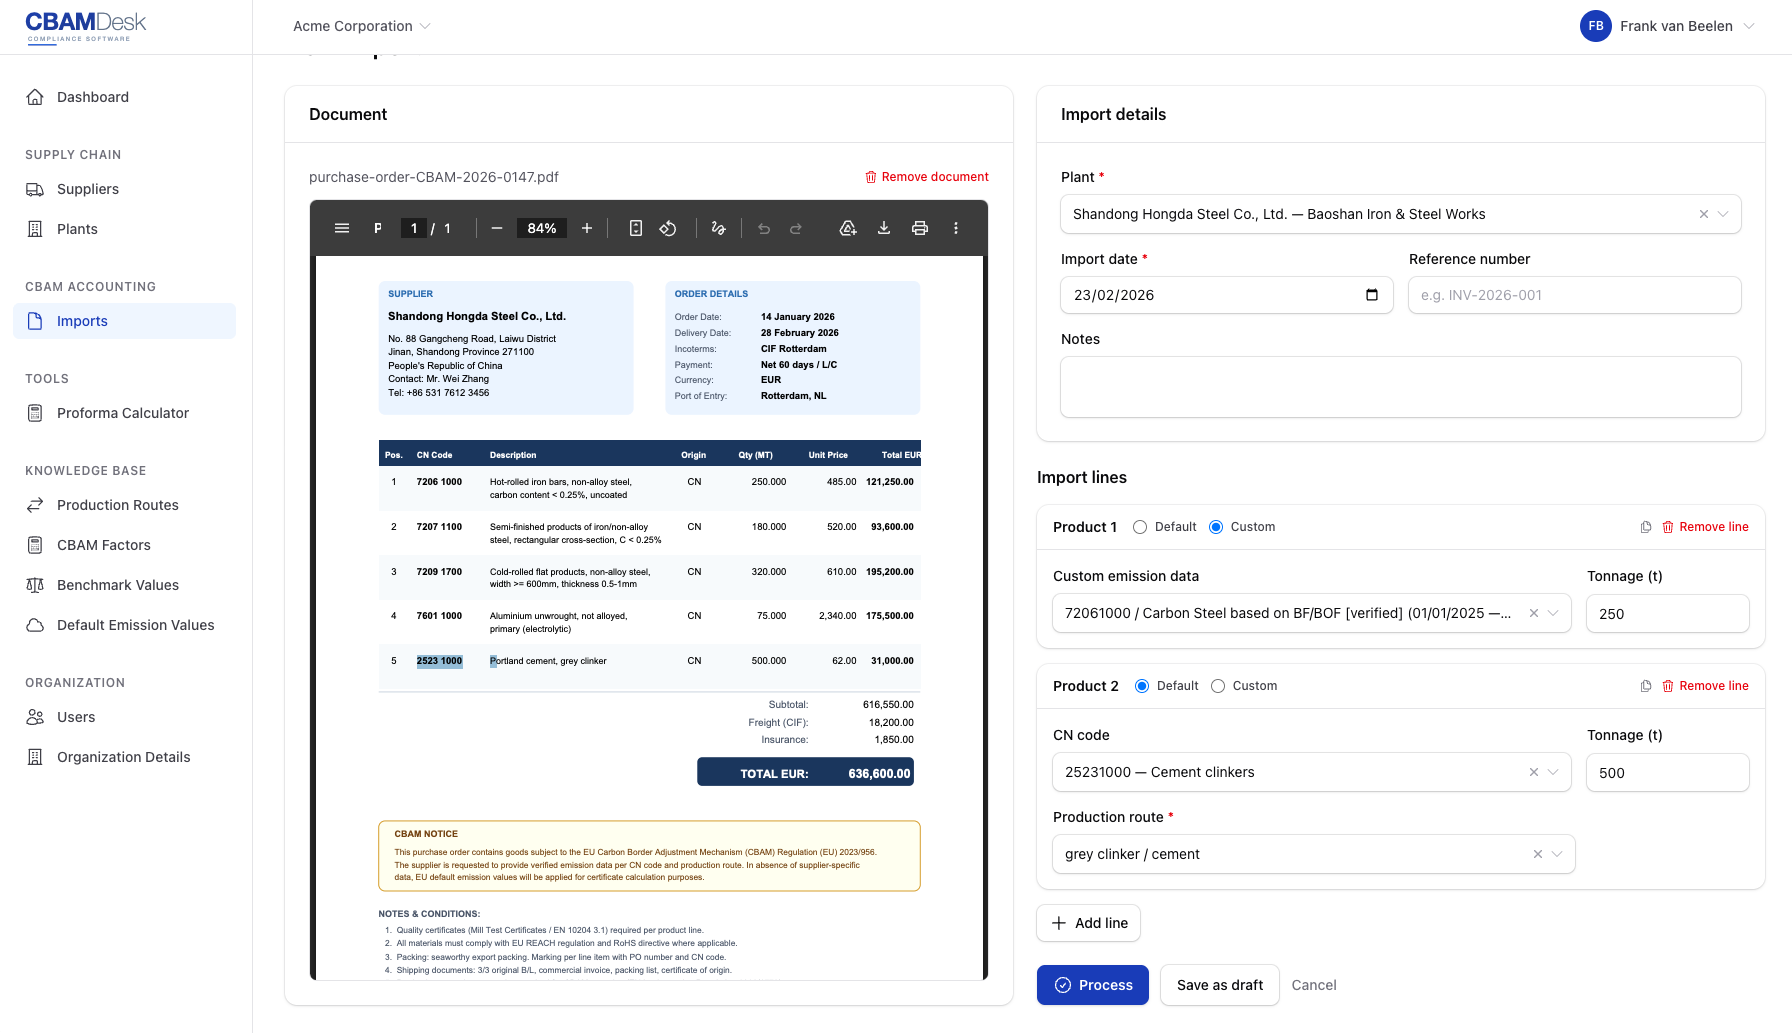The height and width of the screenshot is (1033, 1792).
Task: Toggle fit-to-page view in PDF viewer
Action: tap(636, 228)
